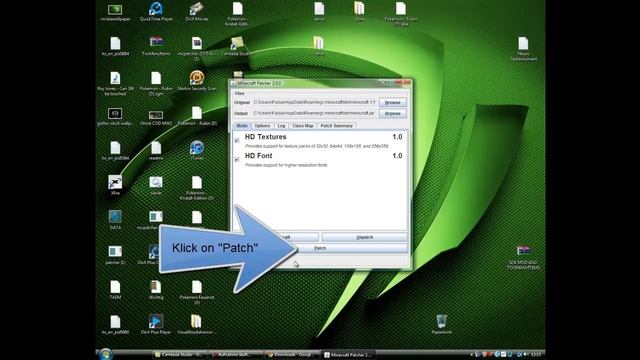The height and width of the screenshot is (360, 640).
Task: Select the iTunes desktop shortcut
Action: point(197,150)
